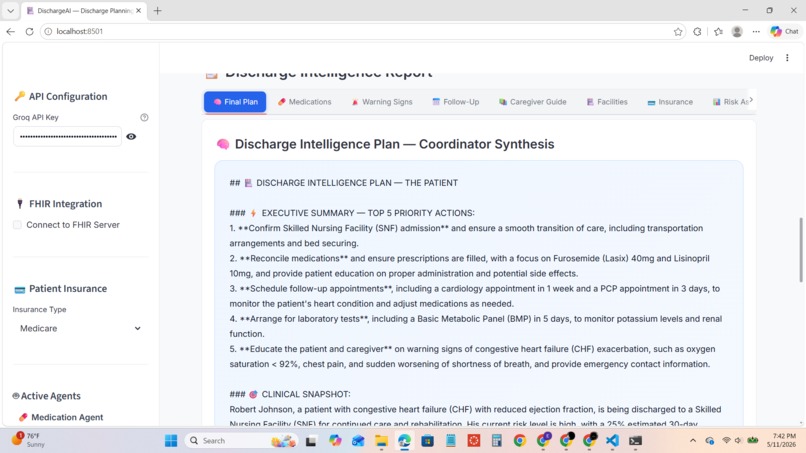Launch Copilot from taskbar
This screenshot has height=453, width=806.
click(x=335, y=441)
